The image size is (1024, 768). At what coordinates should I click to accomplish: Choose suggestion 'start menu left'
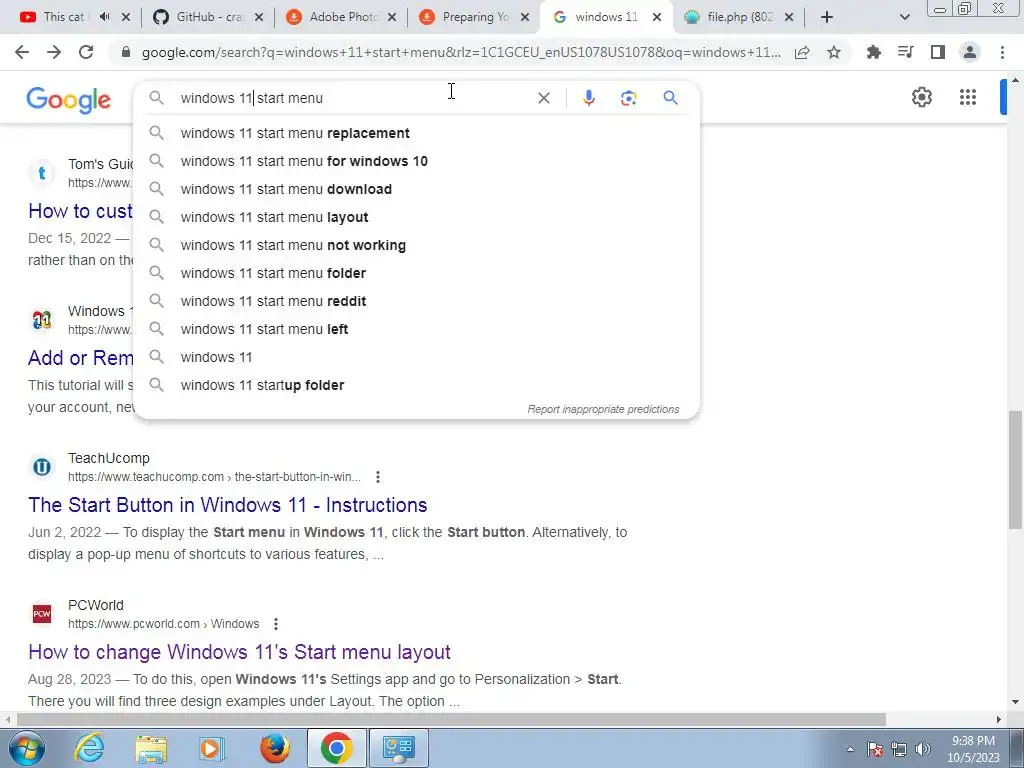click(416, 330)
